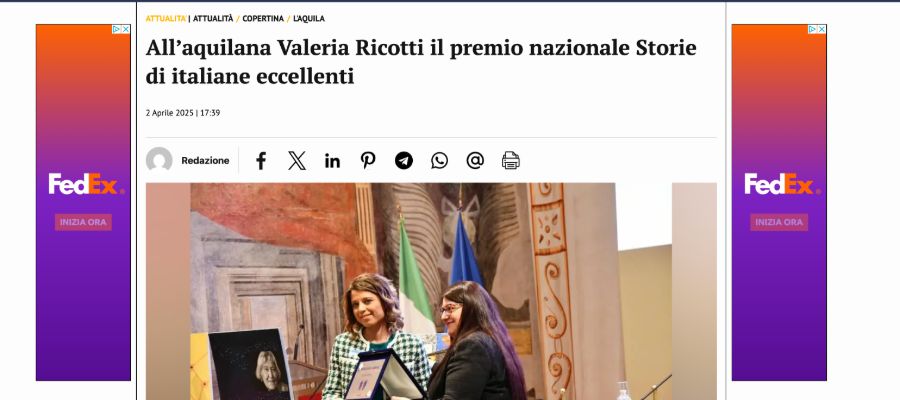Click Inizia Ora on left FedEx banner
The image size is (900, 400).
pos(83,222)
